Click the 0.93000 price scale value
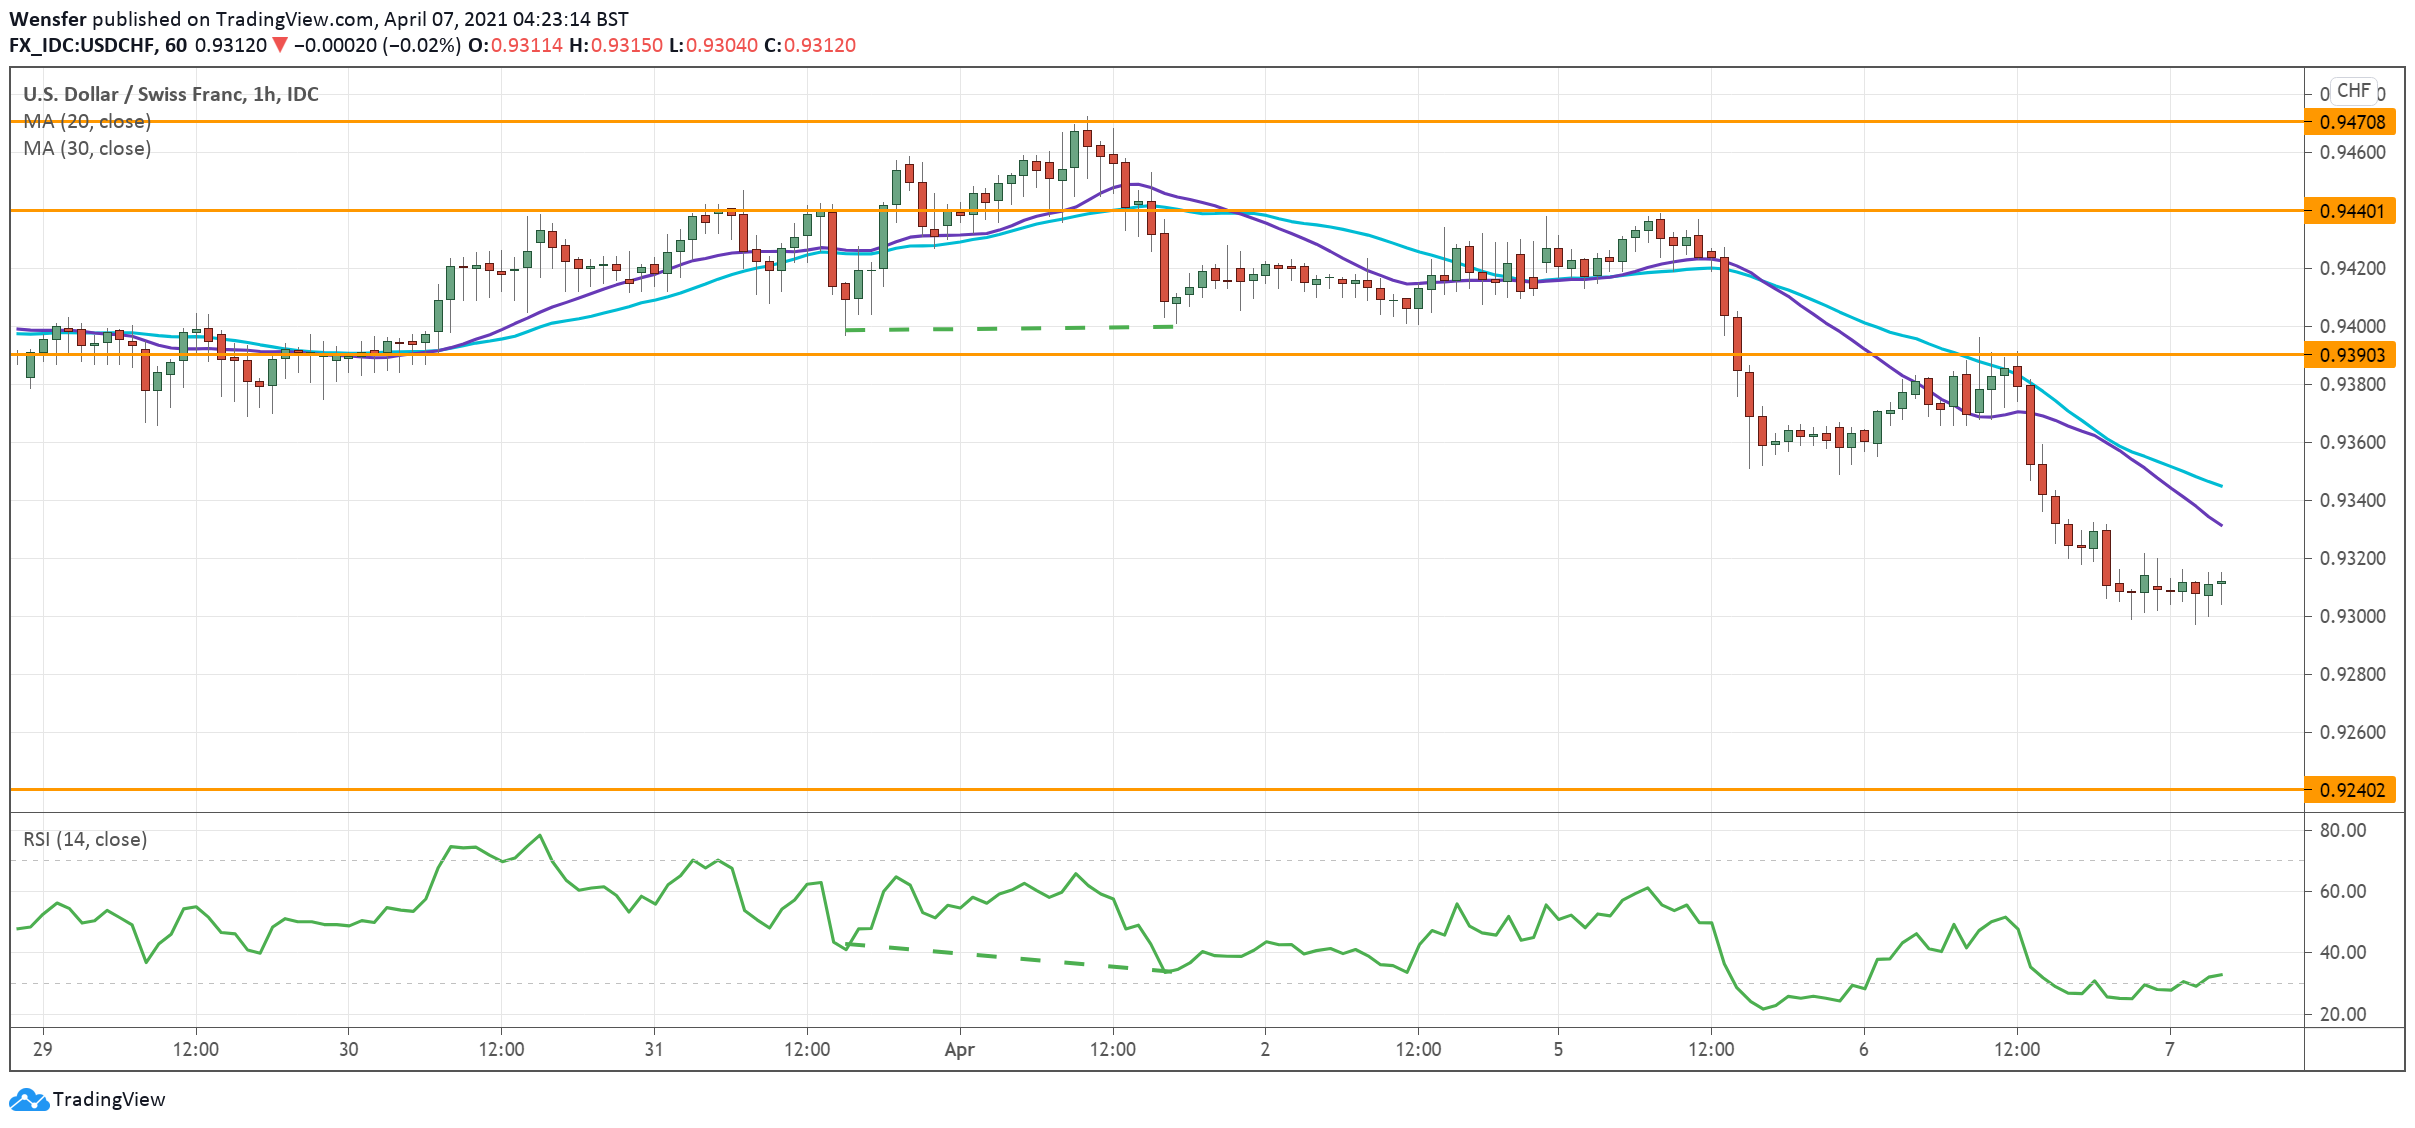The height and width of the screenshot is (1128, 2415). (2352, 616)
